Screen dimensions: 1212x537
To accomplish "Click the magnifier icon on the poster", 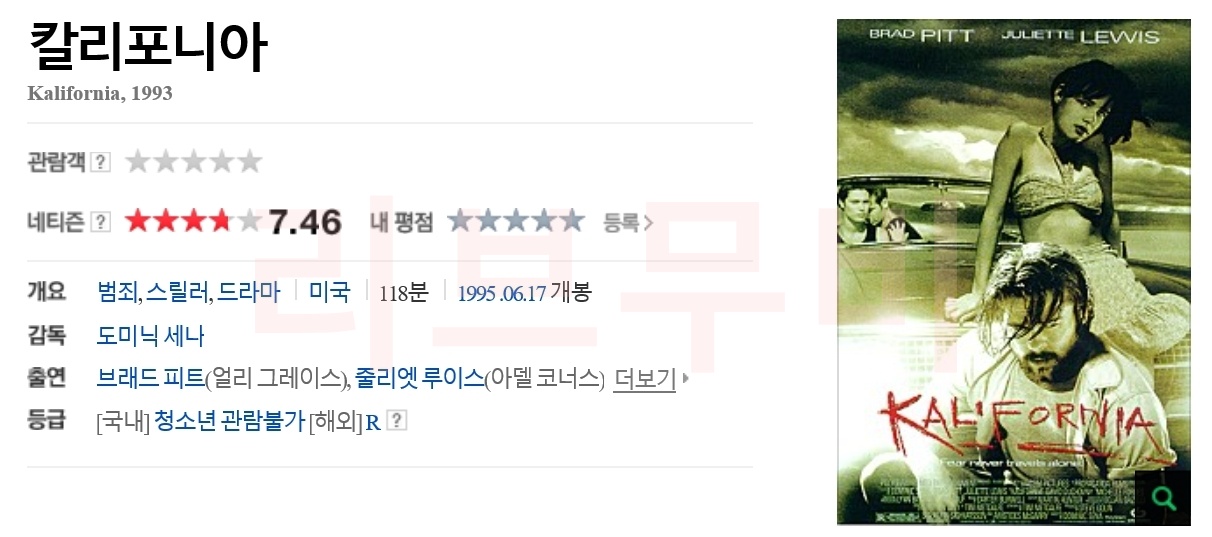I will coord(1163,498).
